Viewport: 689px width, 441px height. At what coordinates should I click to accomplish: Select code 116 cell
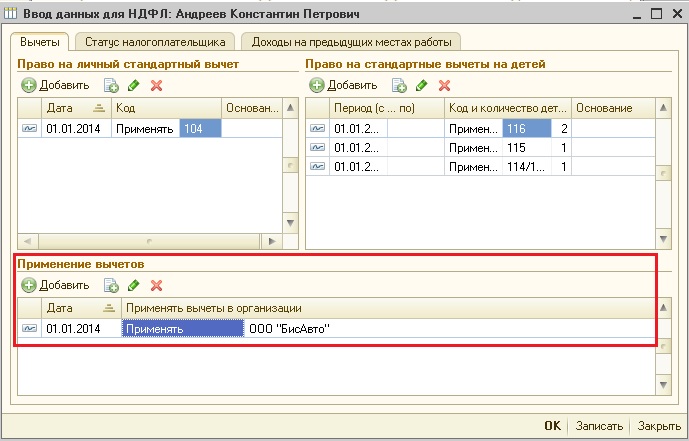coord(527,129)
